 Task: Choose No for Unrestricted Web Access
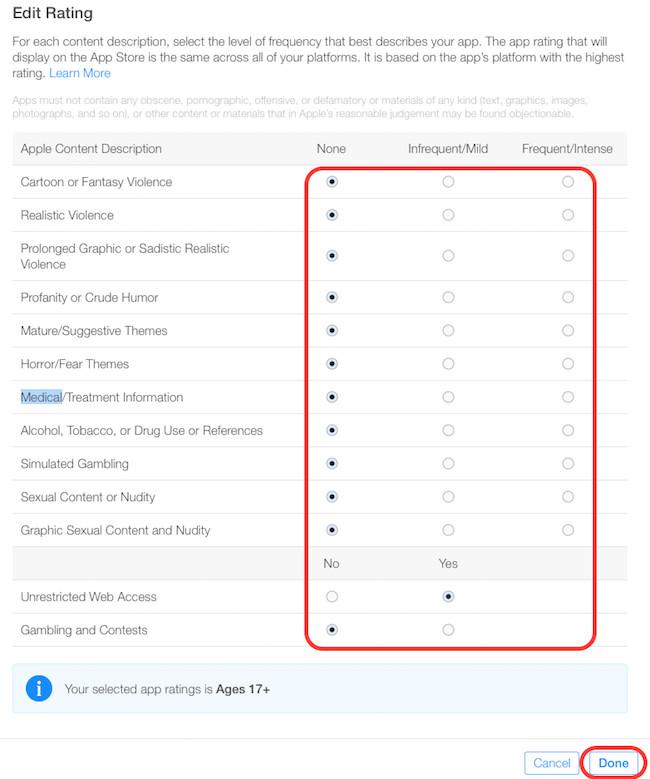tap(332, 597)
